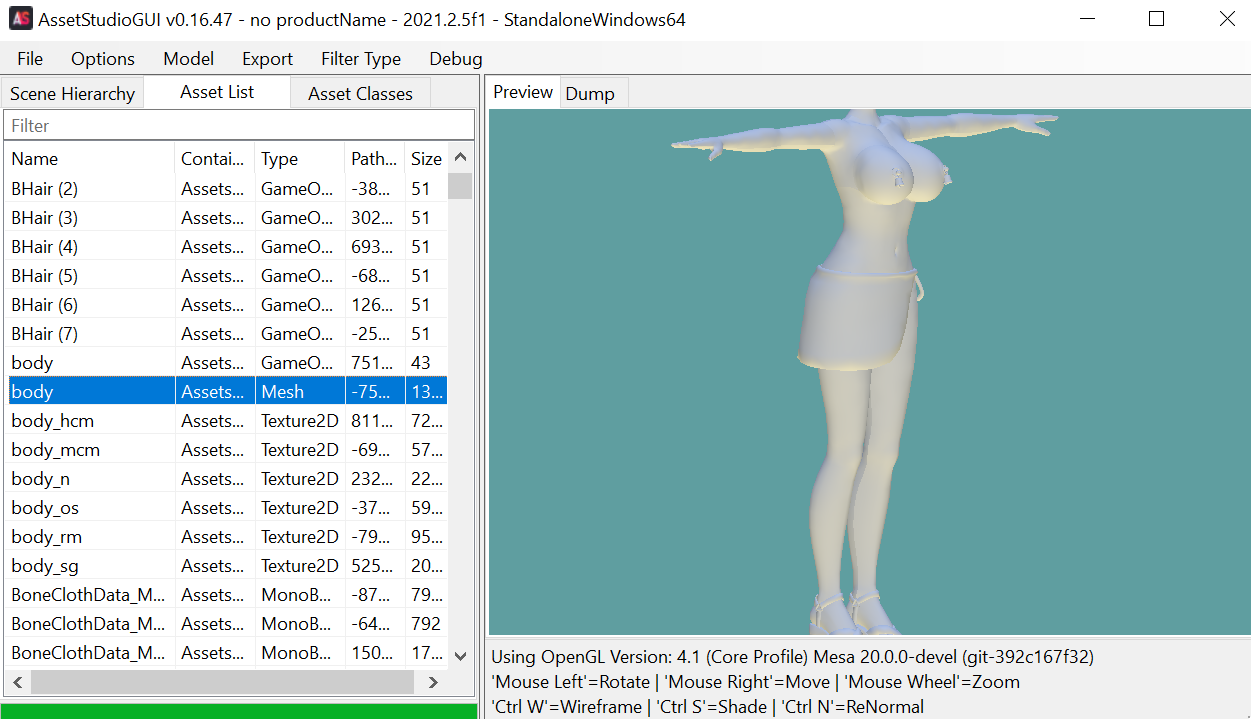Image resolution: width=1251 pixels, height=719 pixels.
Task: Open the Model menu
Action: point(189,59)
